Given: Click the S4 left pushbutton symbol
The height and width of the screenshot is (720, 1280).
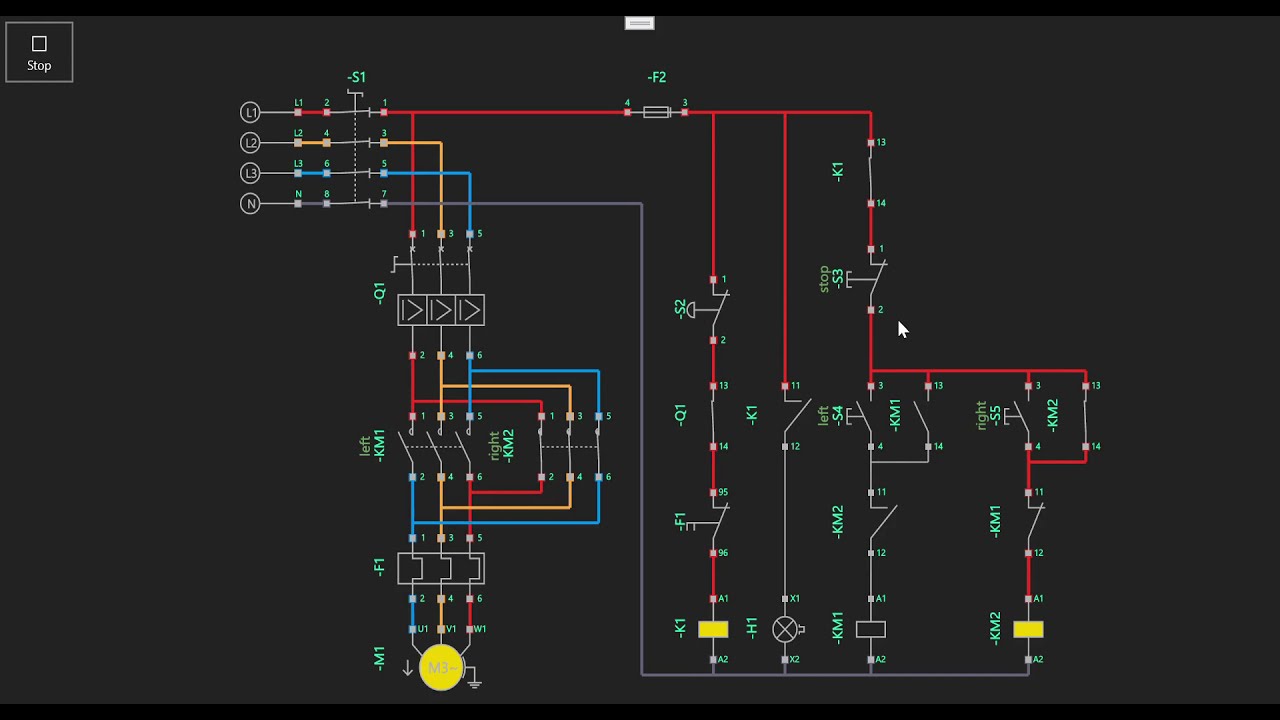Looking at the screenshot, I should tap(861, 416).
